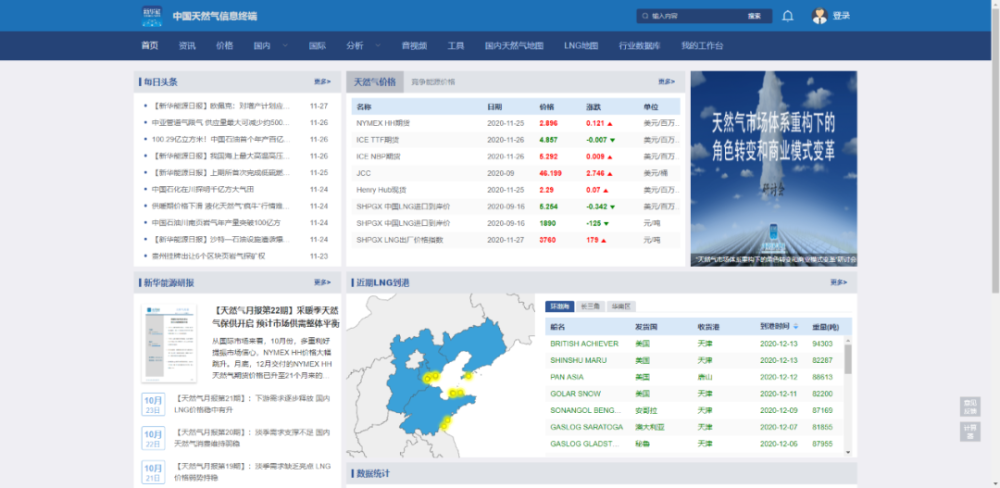Click the upper floating sidebar button at right
1000x488 pixels.
[x=970, y=406]
